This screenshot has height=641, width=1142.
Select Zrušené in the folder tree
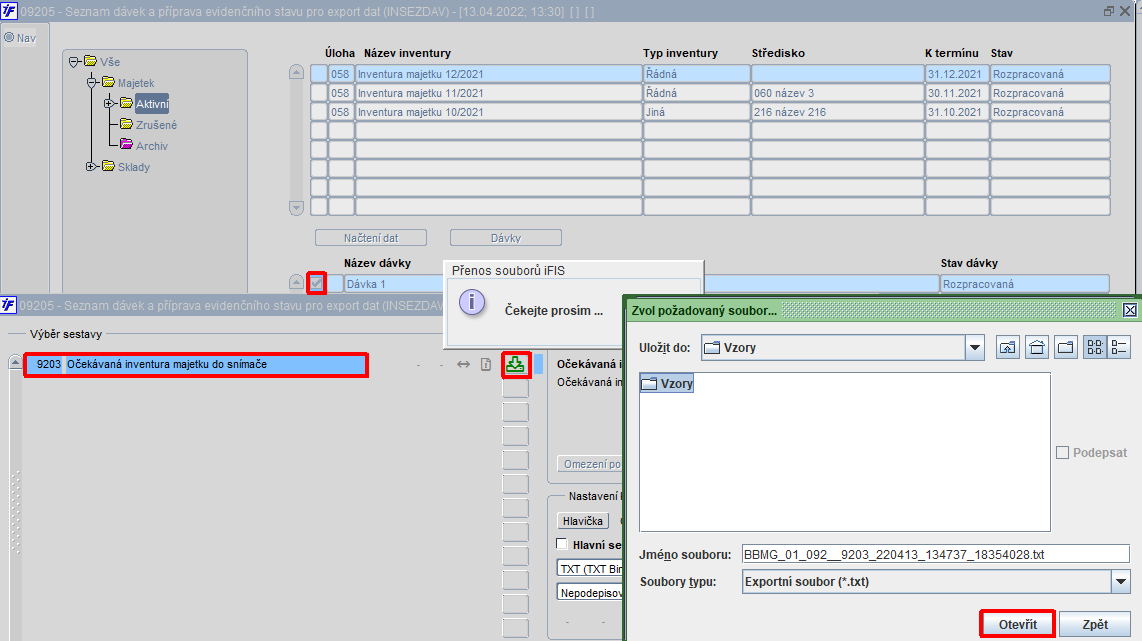point(157,125)
